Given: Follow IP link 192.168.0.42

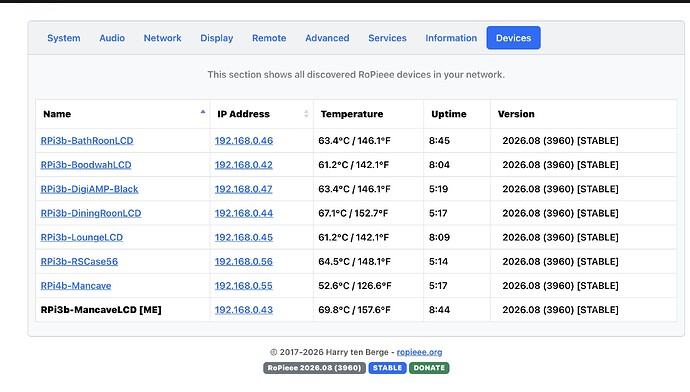Looking at the screenshot, I should tap(244, 165).
